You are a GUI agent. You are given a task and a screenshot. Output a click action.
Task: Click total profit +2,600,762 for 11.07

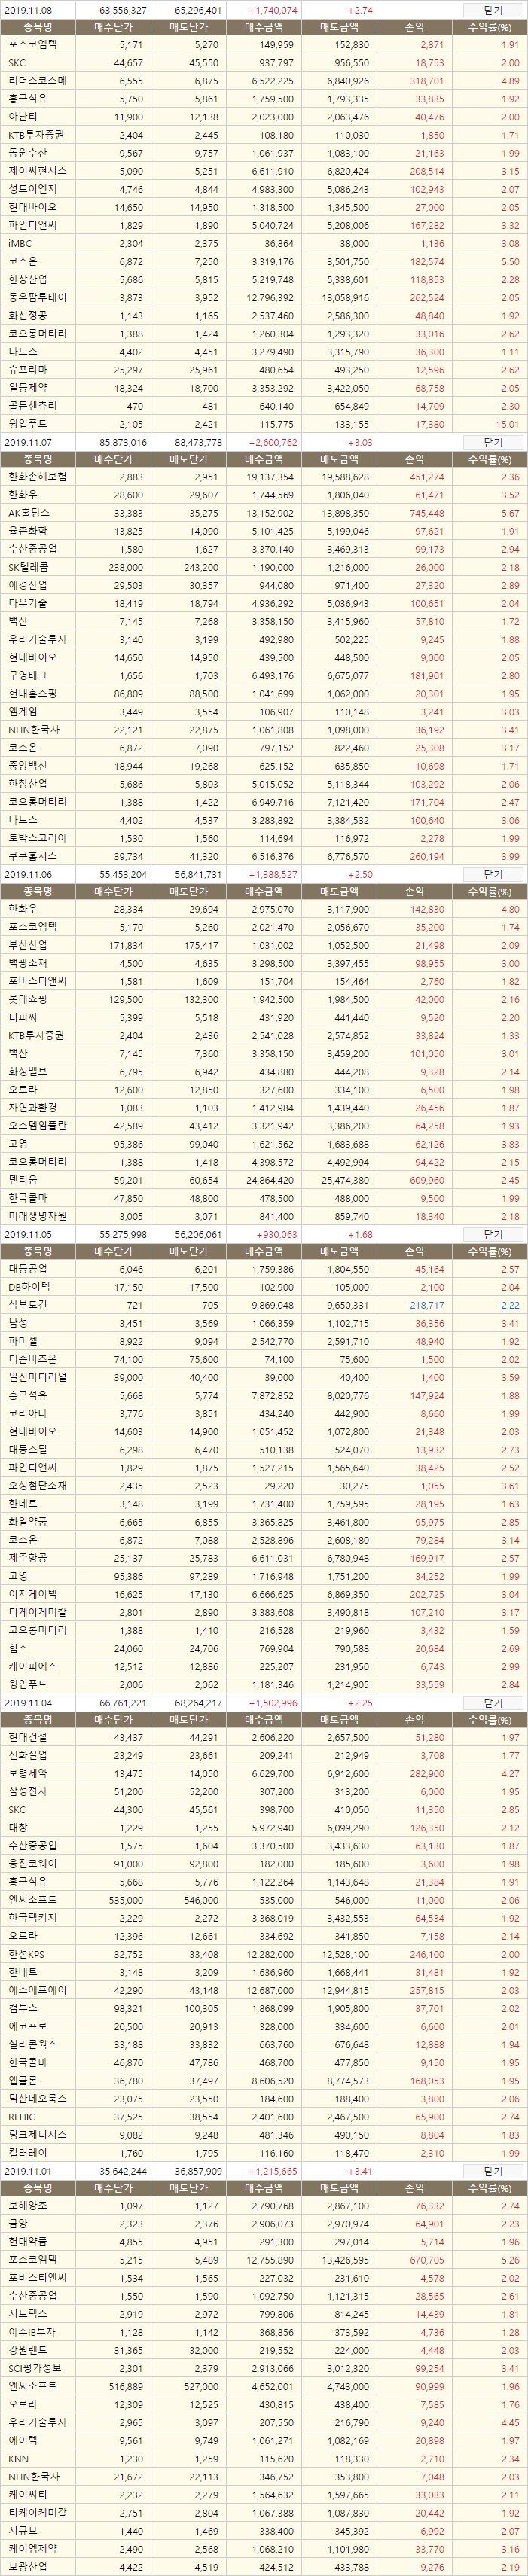[x=273, y=442]
